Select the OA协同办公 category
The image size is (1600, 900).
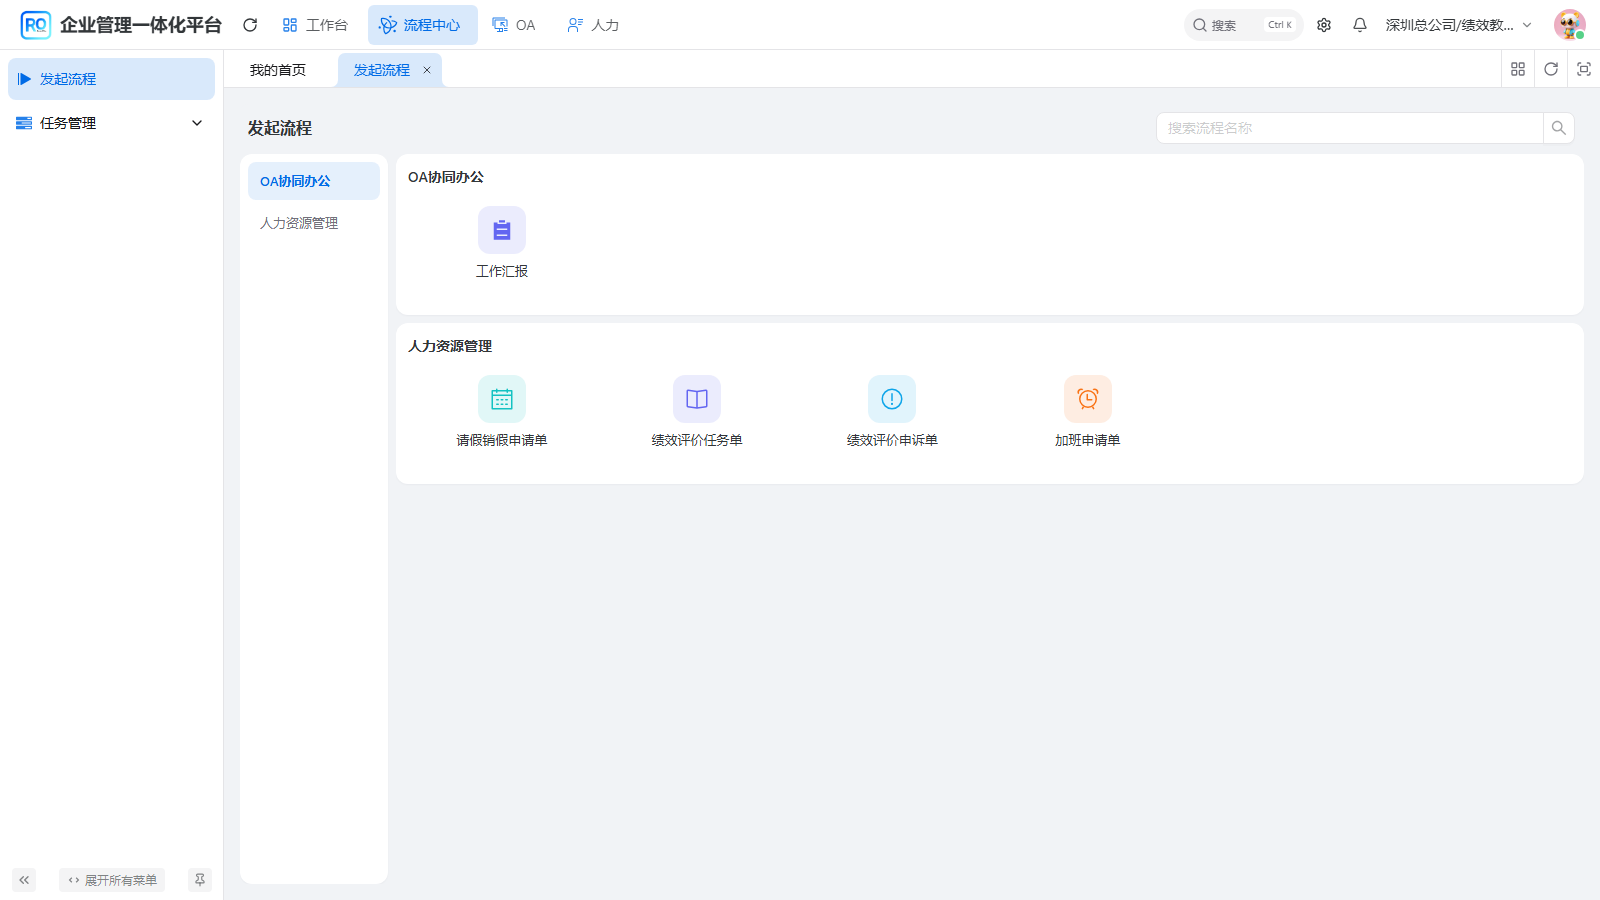point(314,181)
